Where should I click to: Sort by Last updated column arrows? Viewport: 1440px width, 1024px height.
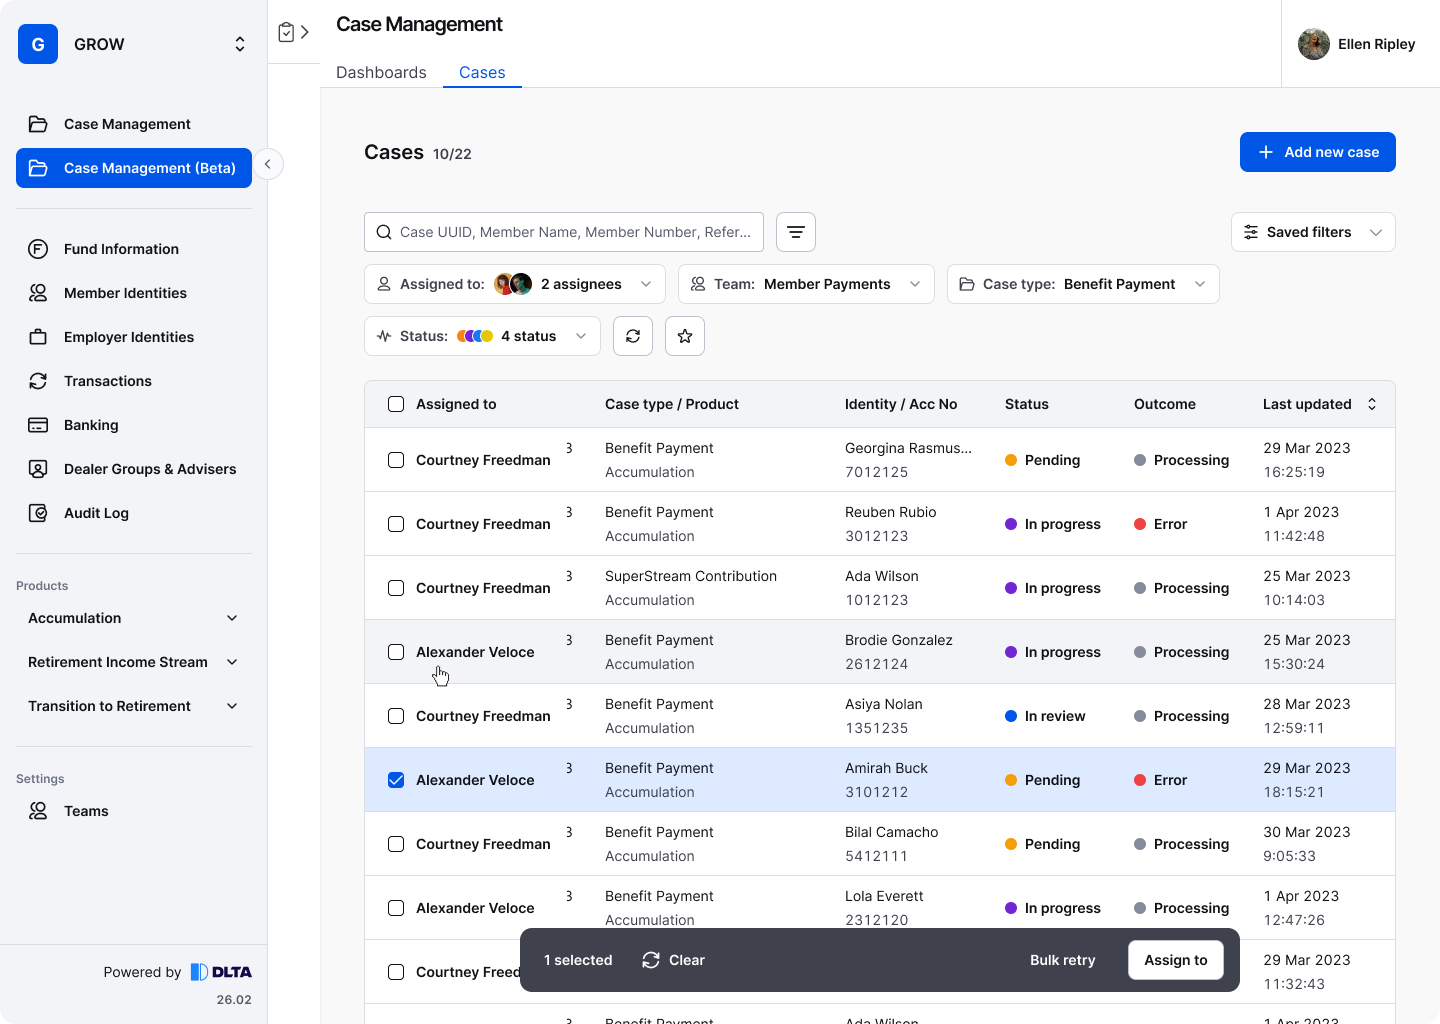tap(1372, 404)
